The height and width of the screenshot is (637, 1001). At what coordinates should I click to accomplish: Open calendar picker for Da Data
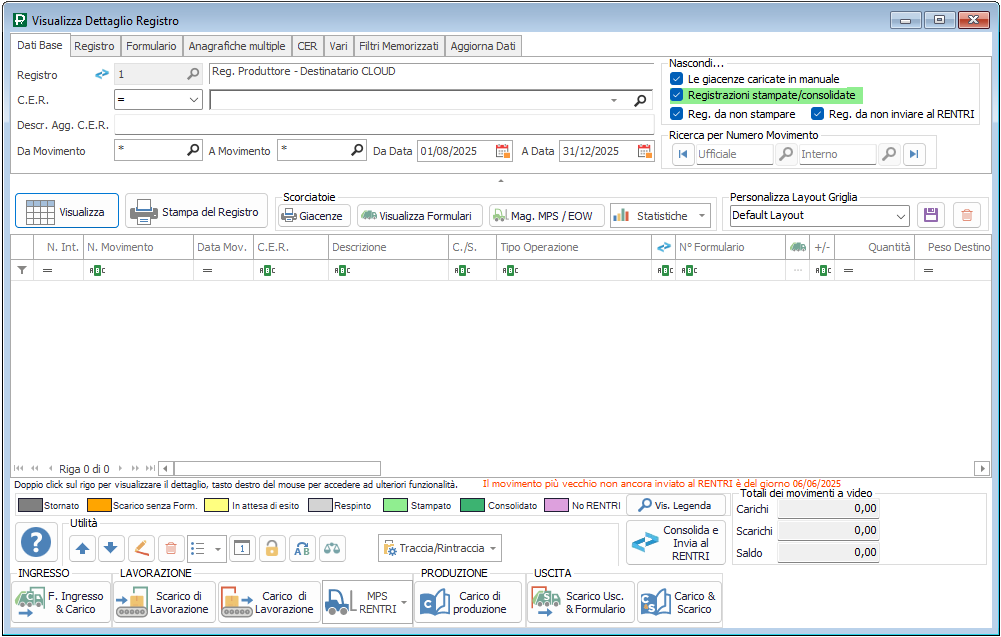(x=503, y=151)
